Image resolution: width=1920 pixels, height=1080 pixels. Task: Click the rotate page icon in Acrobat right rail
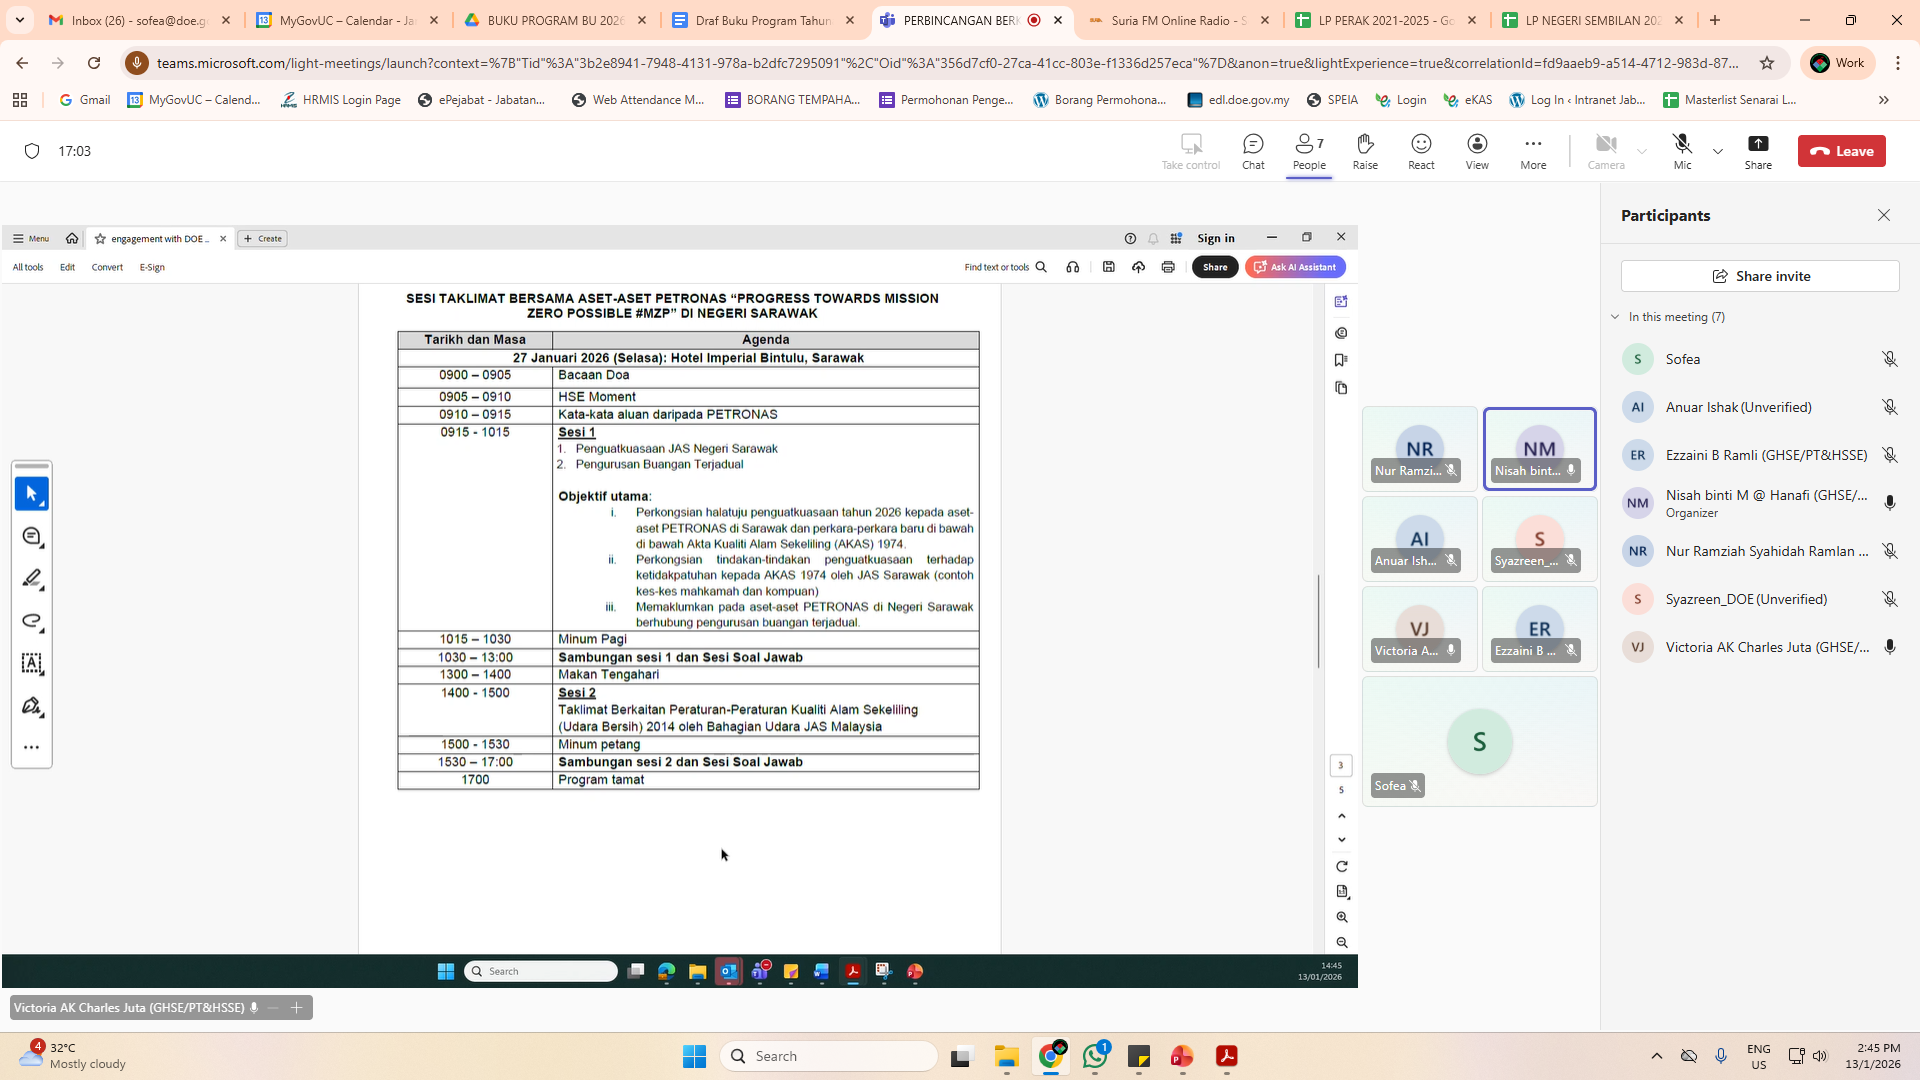click(x=1342, y=866)
